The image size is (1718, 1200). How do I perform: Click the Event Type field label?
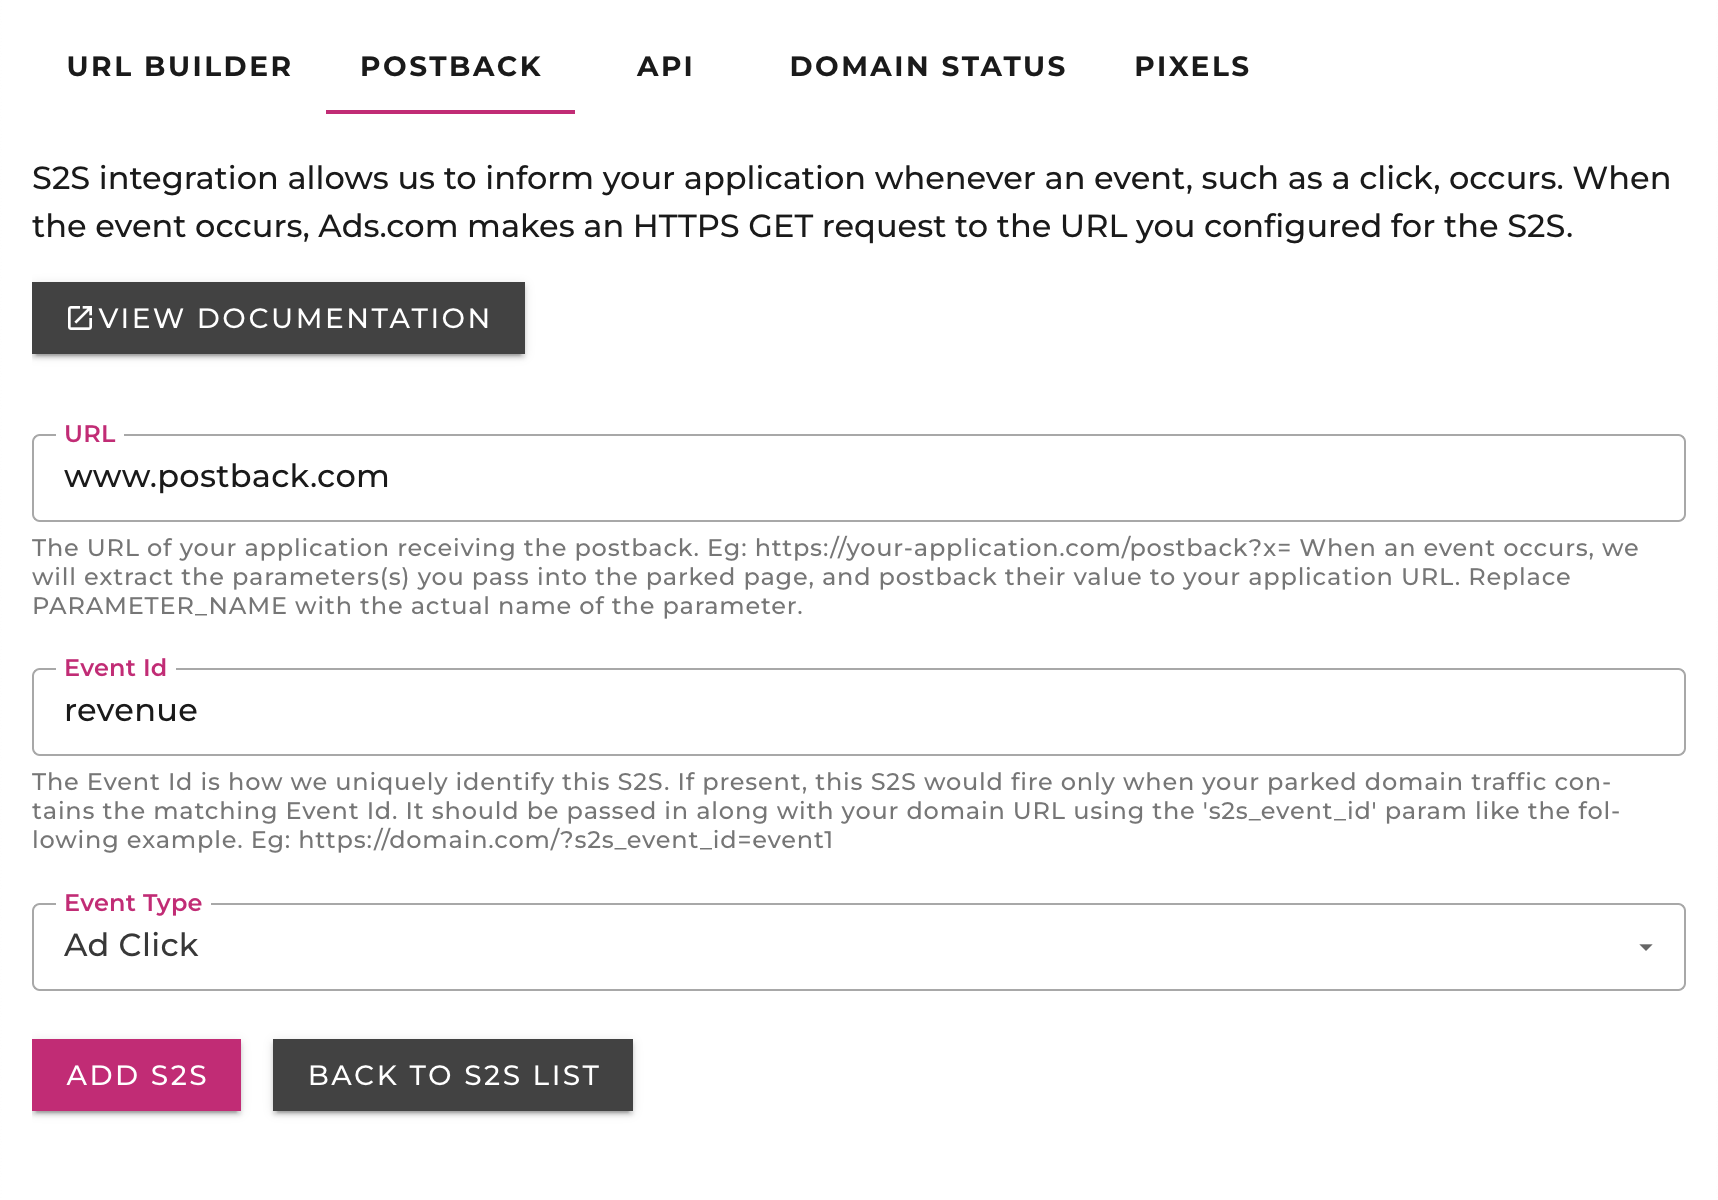point(133,903)
